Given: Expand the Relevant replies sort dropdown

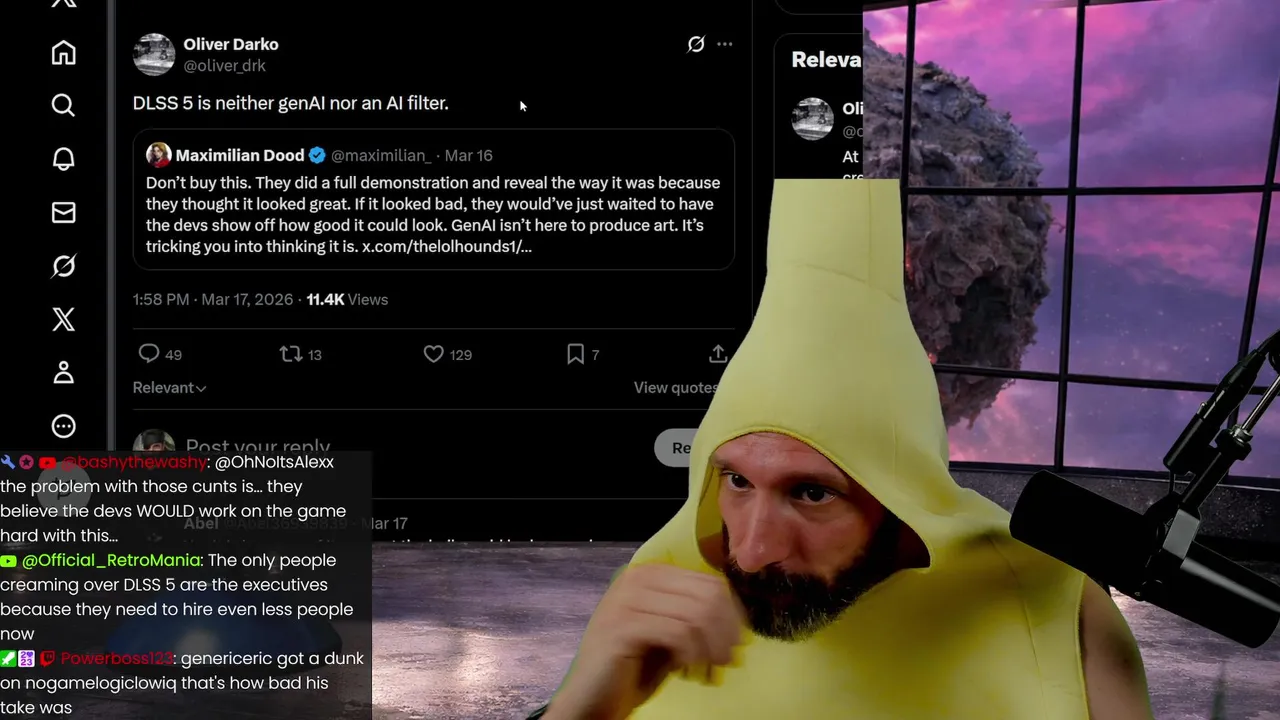Looking at the screenshot, I should [x=169, y=388].
